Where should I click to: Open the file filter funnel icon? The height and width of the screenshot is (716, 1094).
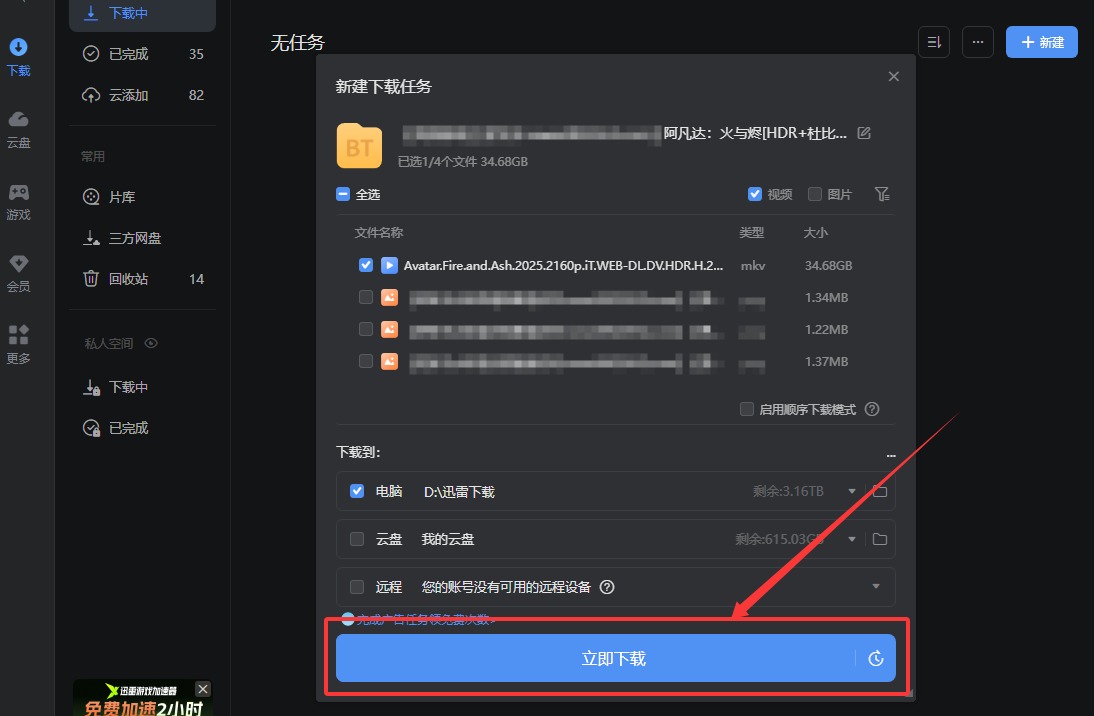pos(881,194)
